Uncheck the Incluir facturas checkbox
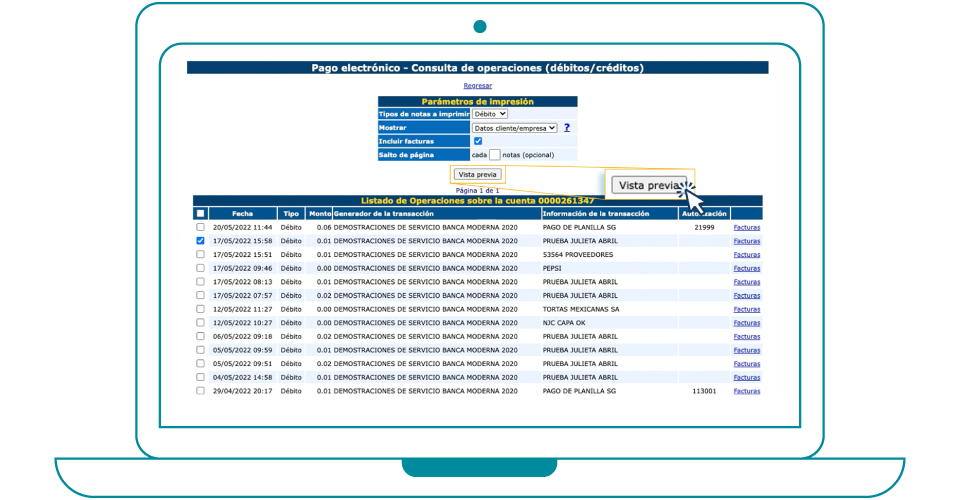 (478, 141)
